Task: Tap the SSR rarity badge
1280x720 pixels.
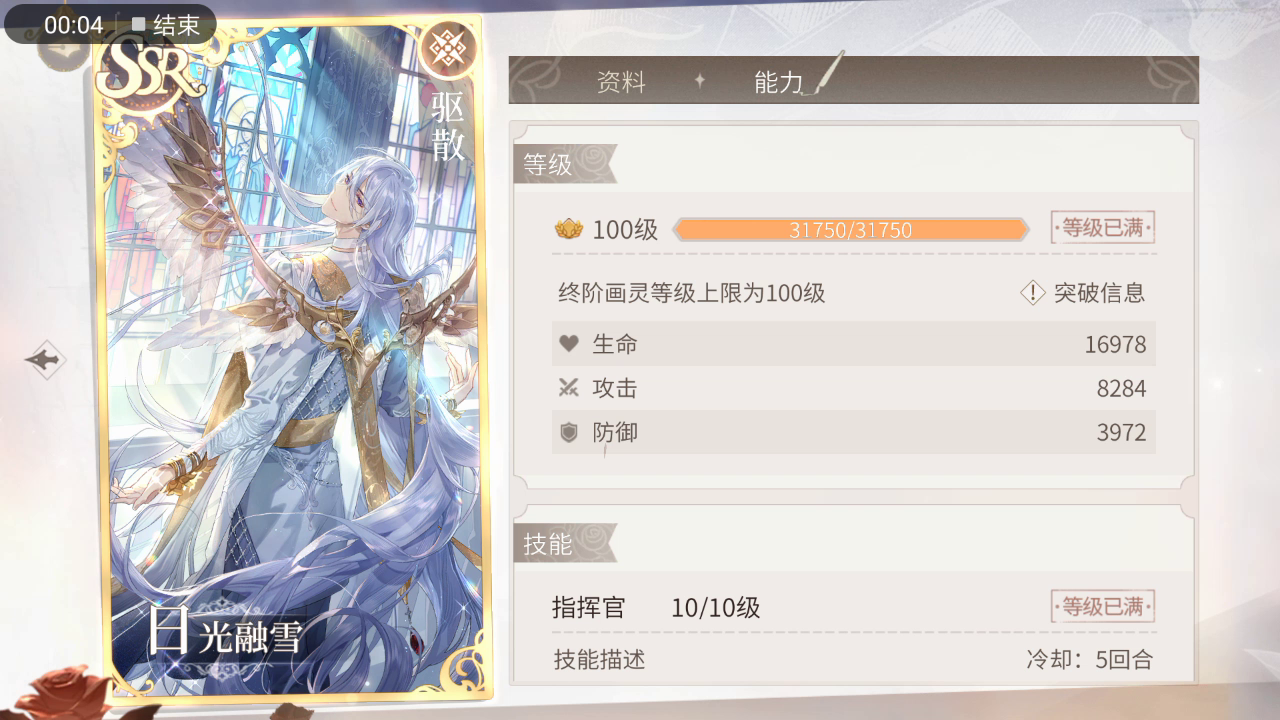Action: pyautogui.click(x=144, y=66)
